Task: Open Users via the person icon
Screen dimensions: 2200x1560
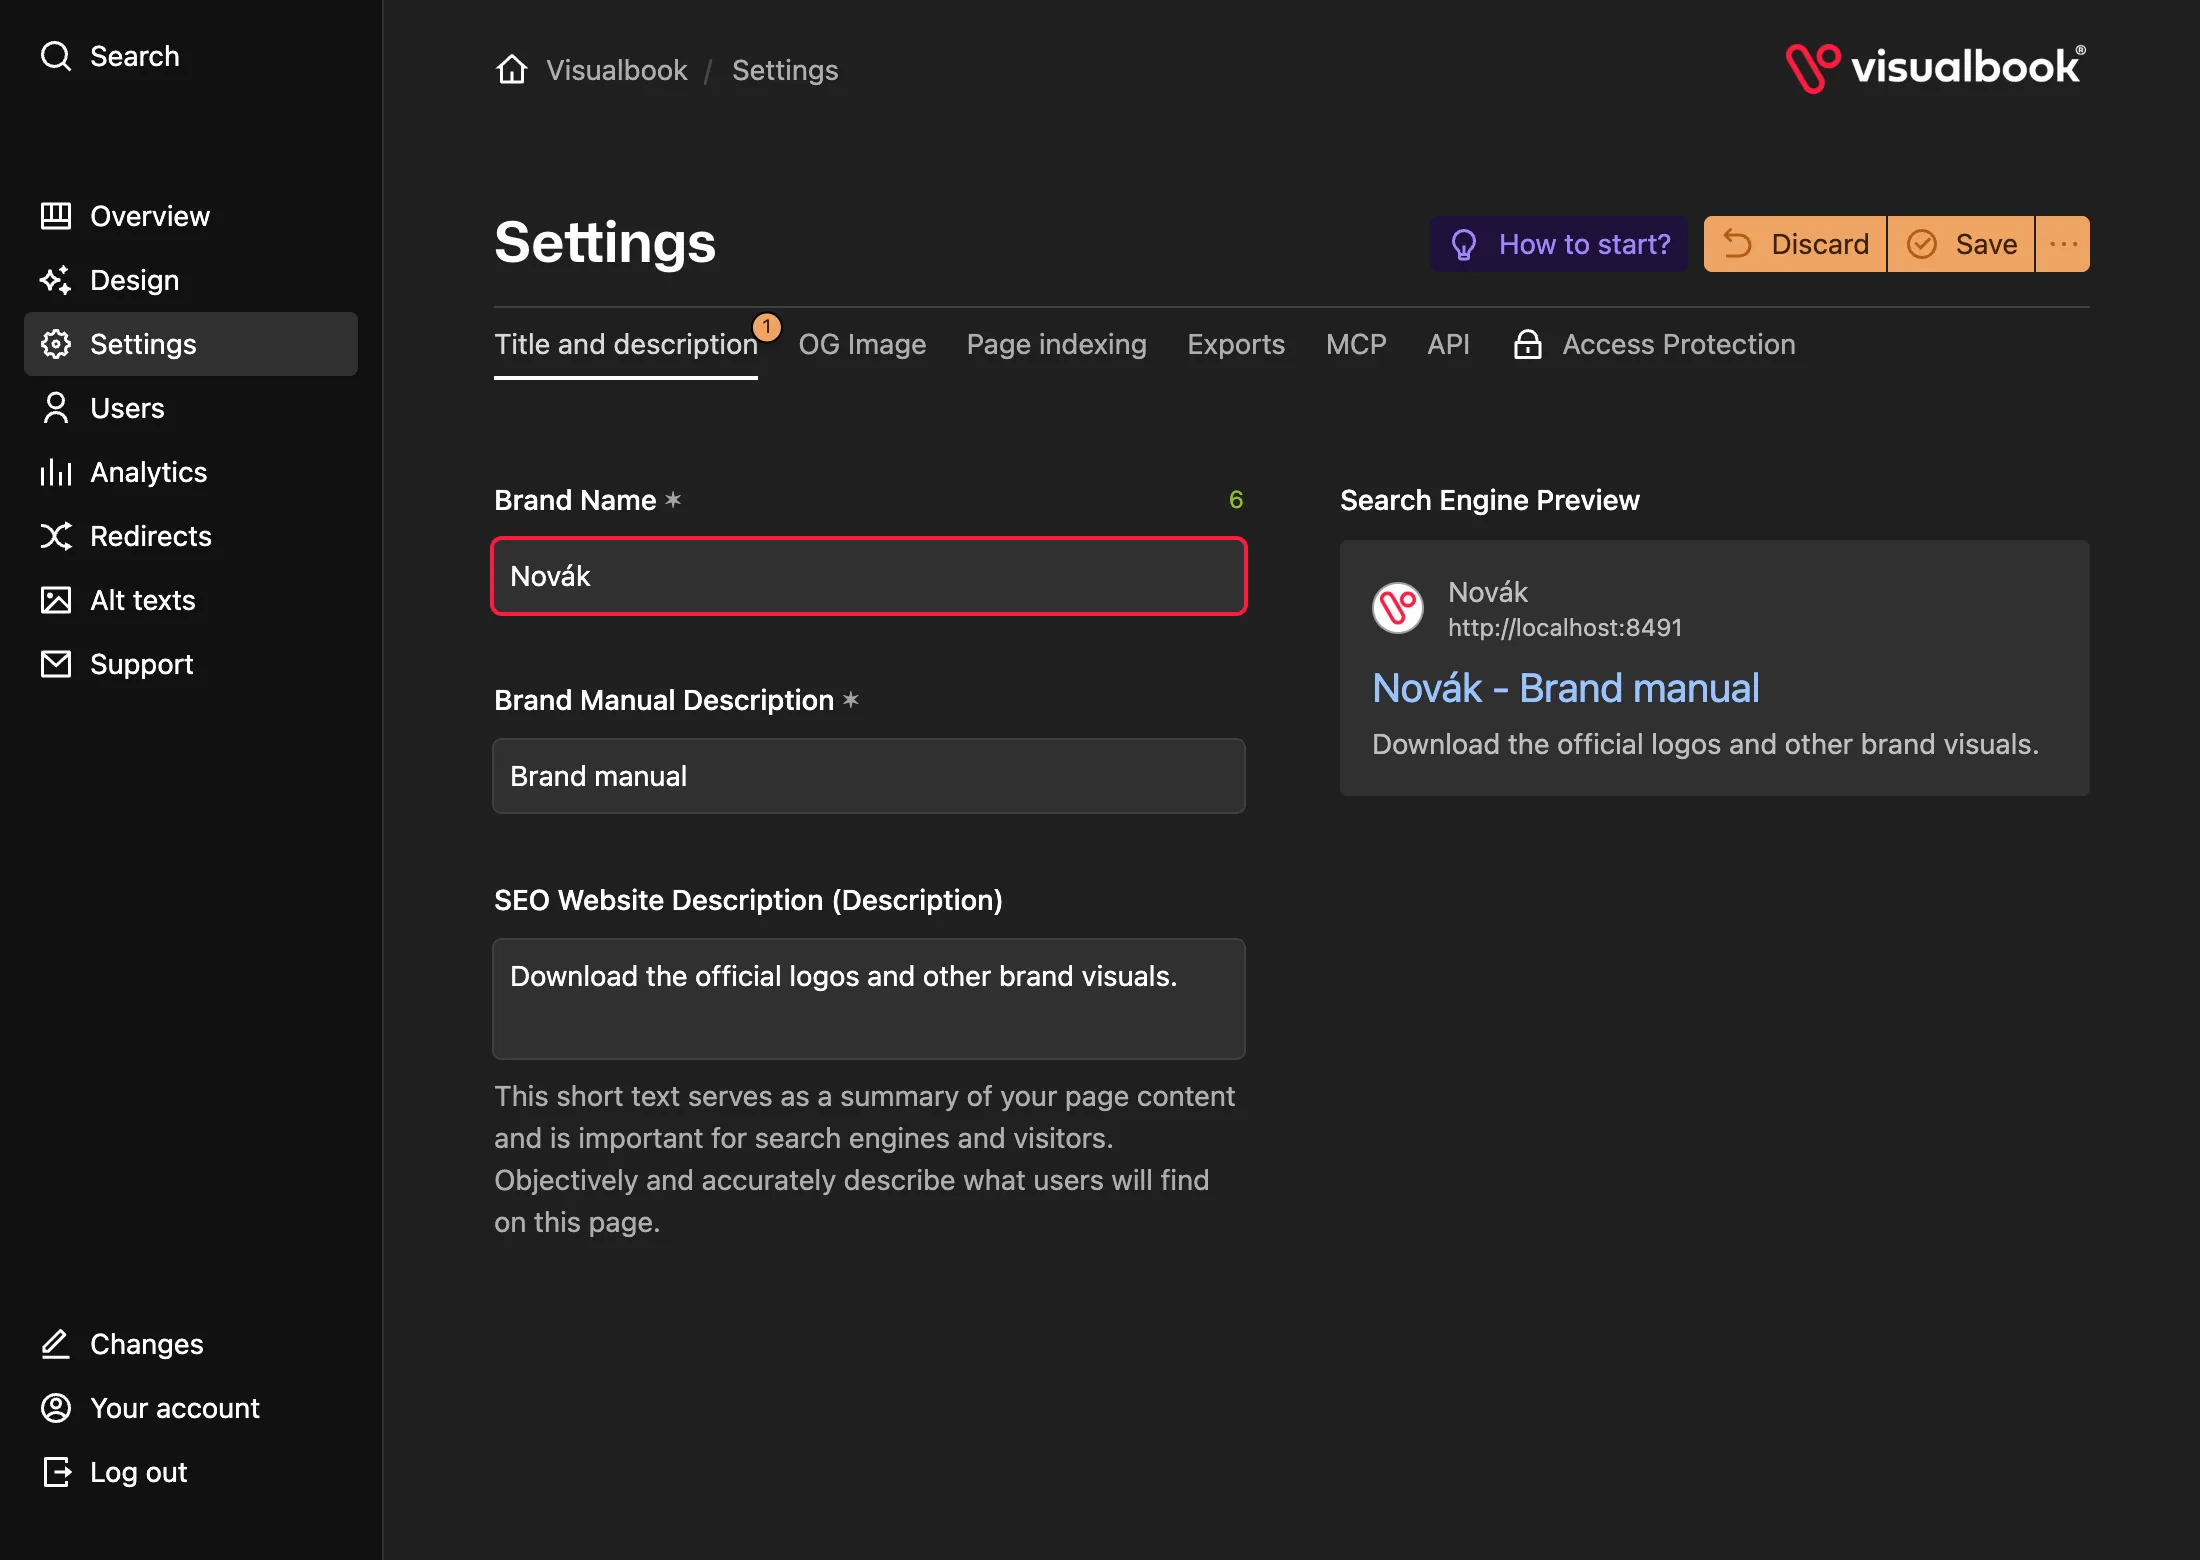Action: pyautogui.click(x=56, y=408)
